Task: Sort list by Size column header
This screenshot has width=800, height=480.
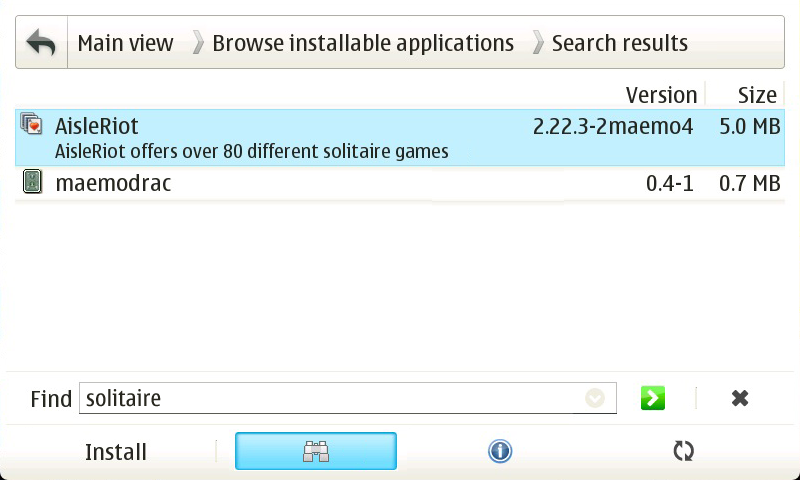Action: [x=756, y=95]
